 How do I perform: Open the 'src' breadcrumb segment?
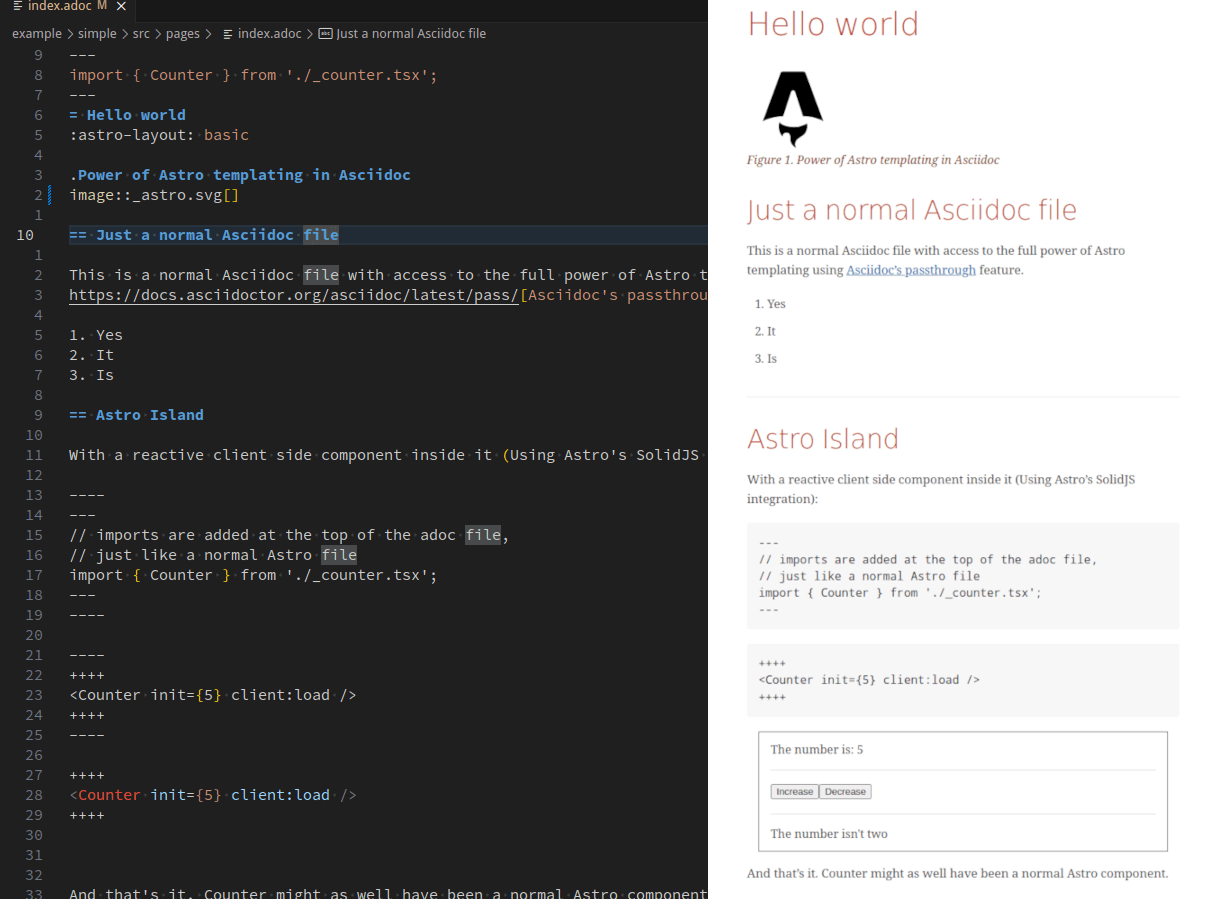[142, 34]
